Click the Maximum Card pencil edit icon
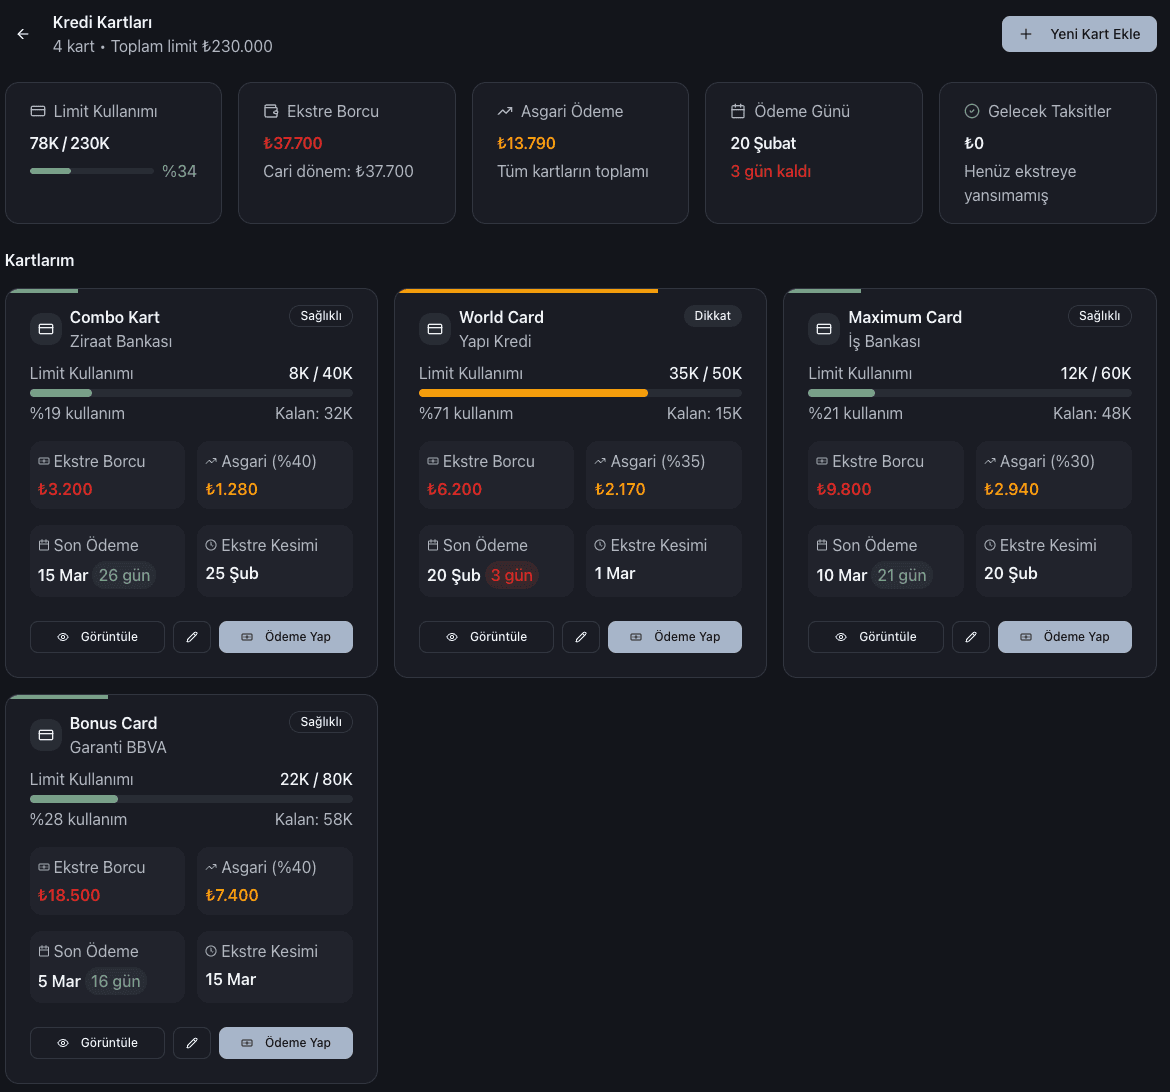 (970, 637)
